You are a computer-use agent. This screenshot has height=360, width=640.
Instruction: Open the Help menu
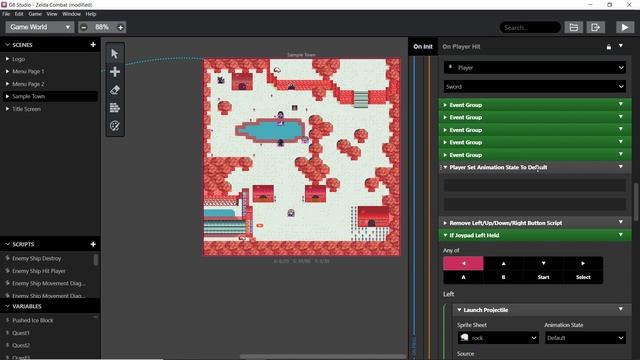pyautogui.click(x=91, y=14)
